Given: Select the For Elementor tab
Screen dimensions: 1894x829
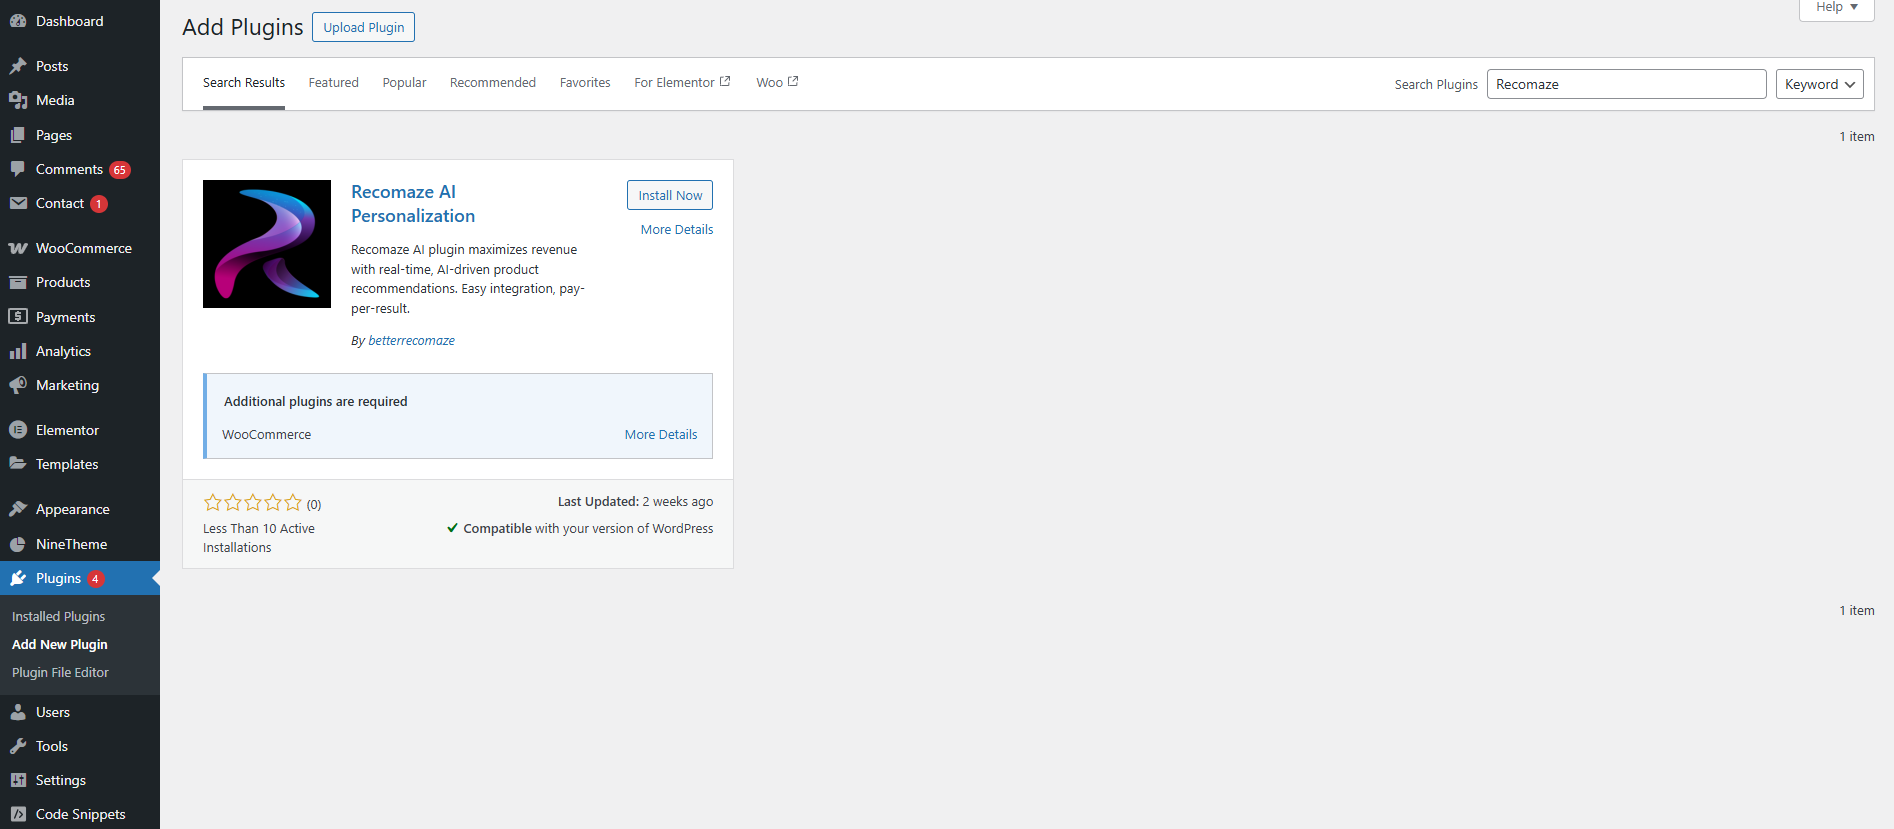Looking at the screenshot, I should (x=681, y=83).
